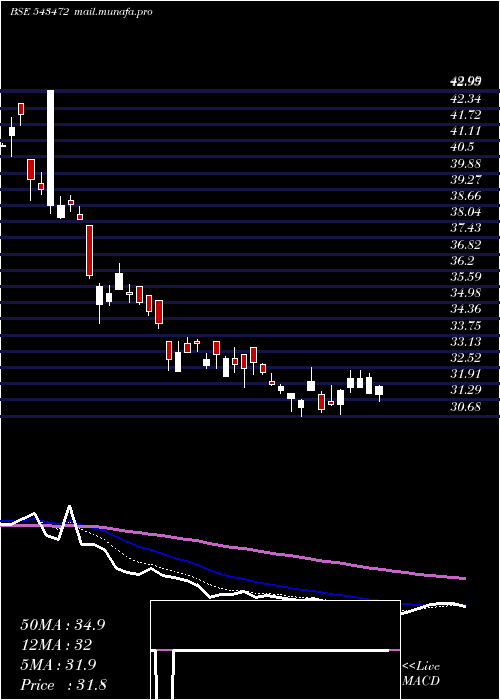Select the 41.72 price axis label

[x=466, y=115]
